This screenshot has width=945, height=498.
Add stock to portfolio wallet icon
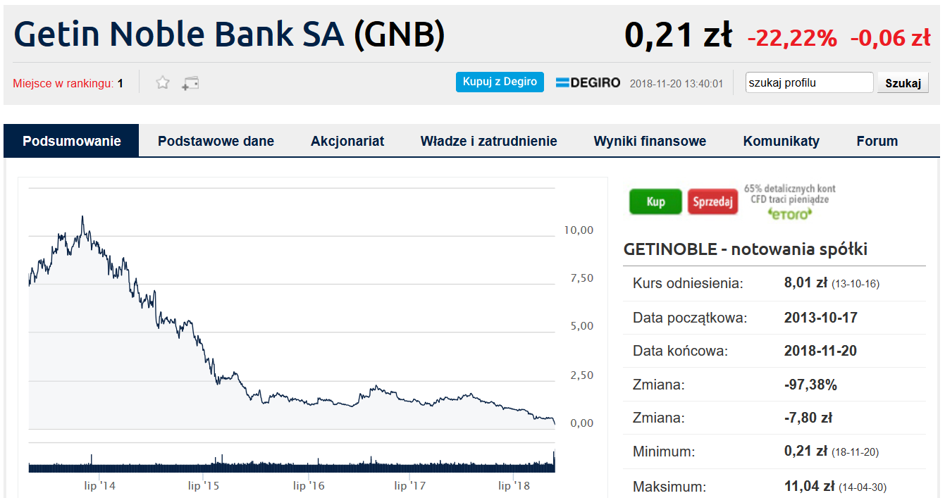pyautogui.click(x=190, y=83)
